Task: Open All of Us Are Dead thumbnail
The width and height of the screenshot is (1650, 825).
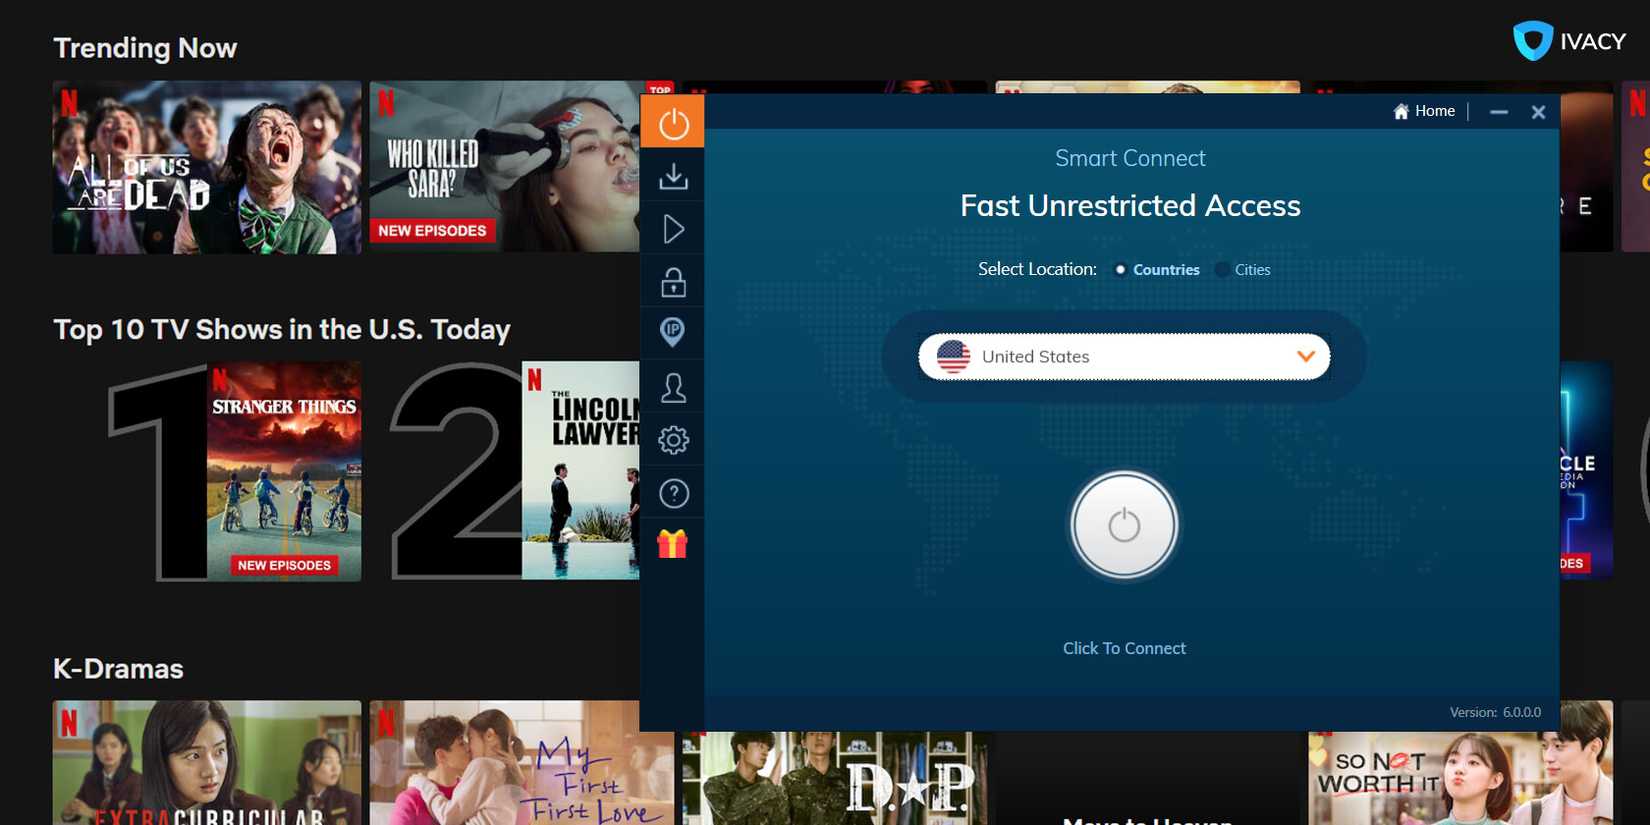Action: [207, 167]
